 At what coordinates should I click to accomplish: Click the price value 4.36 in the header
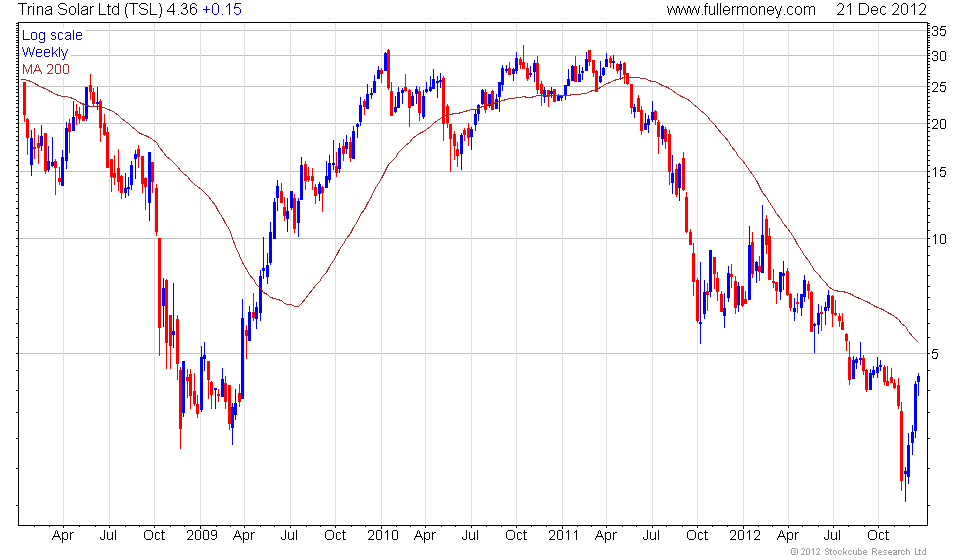tap(182, 10)
